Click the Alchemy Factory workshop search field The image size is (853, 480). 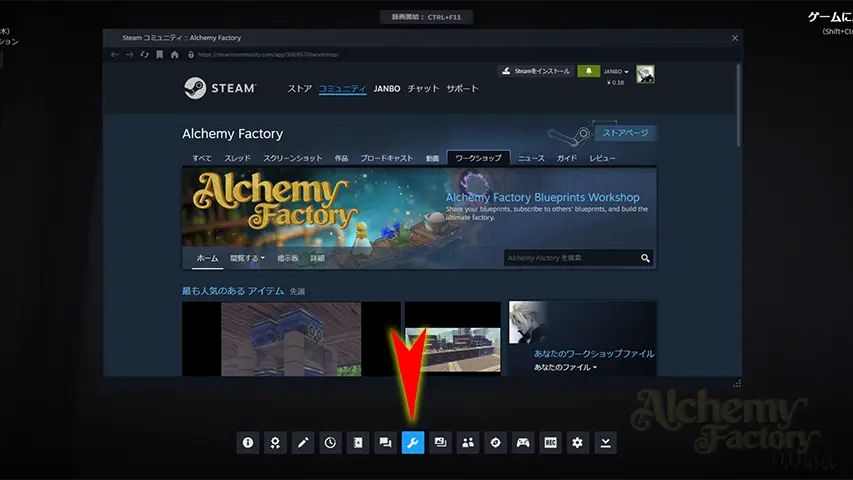click(x=570, y=258)
